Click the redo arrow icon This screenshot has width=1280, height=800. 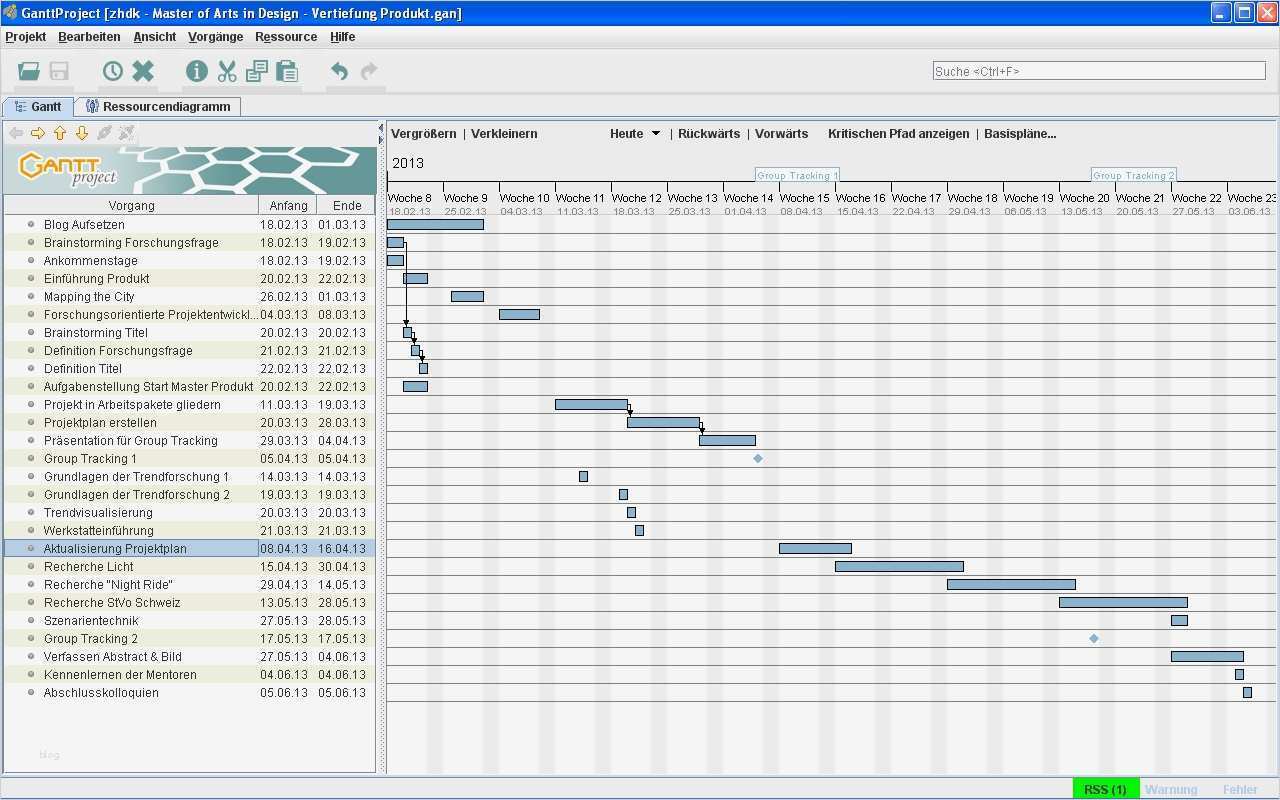[370, 71]
